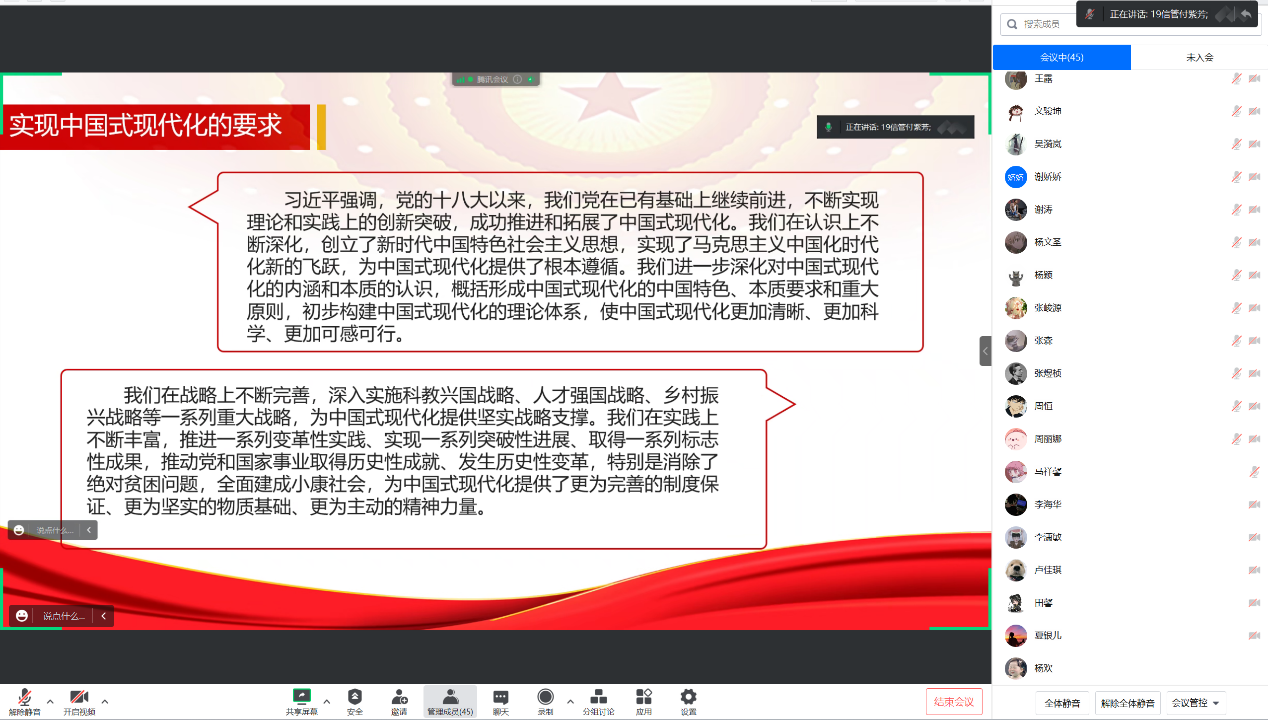
Task: Open the 应用 apps icon
Action: click(644, 697)
